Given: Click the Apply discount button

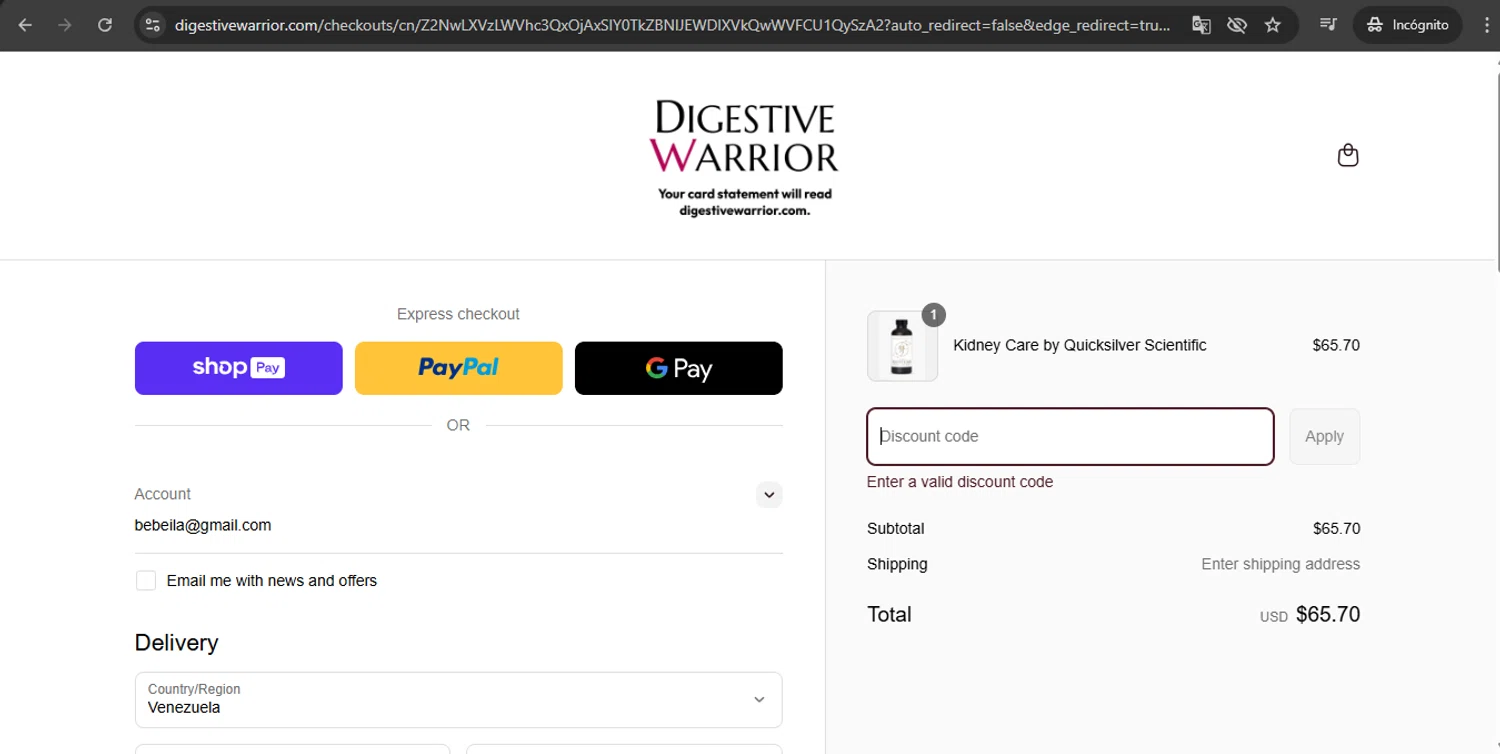Looking at the screenshot, I should [x=1324, y=436].
